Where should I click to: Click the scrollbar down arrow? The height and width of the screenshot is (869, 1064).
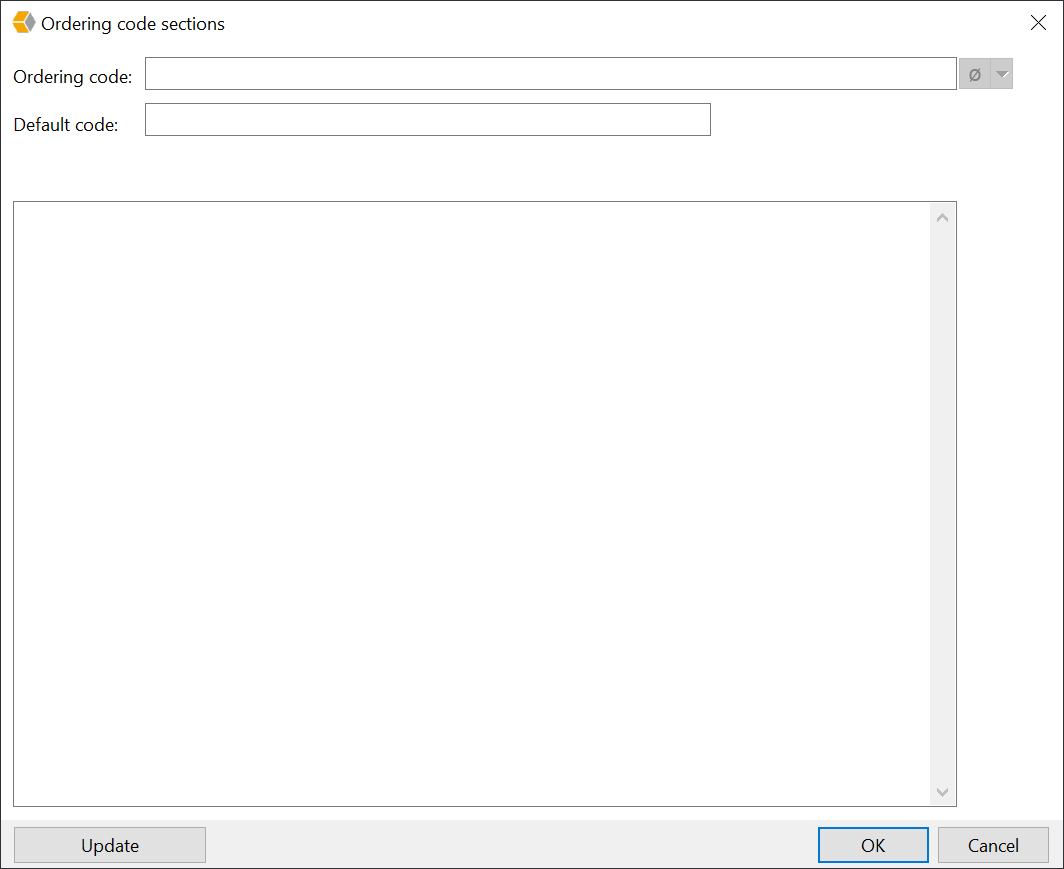pos(941,791)
